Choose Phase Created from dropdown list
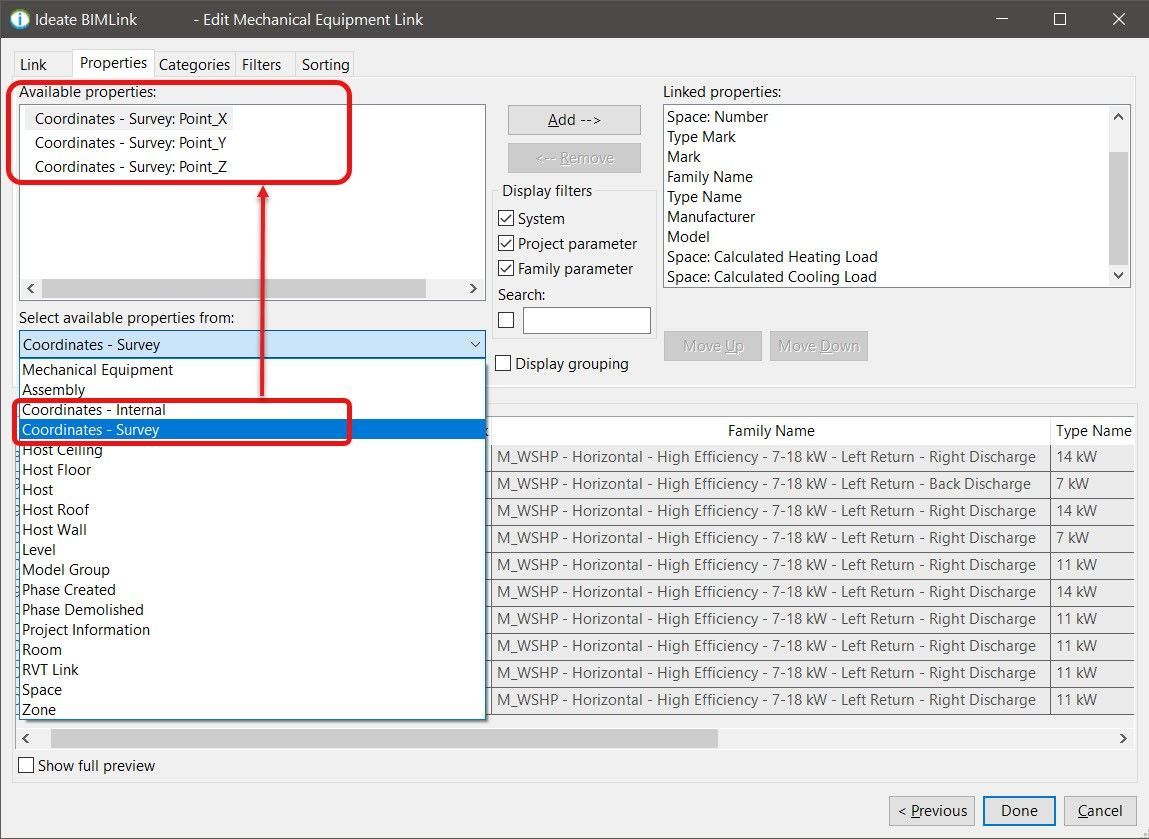Image resolution: width=1149 pixels, height=839 pixels. tap(252, 590)
